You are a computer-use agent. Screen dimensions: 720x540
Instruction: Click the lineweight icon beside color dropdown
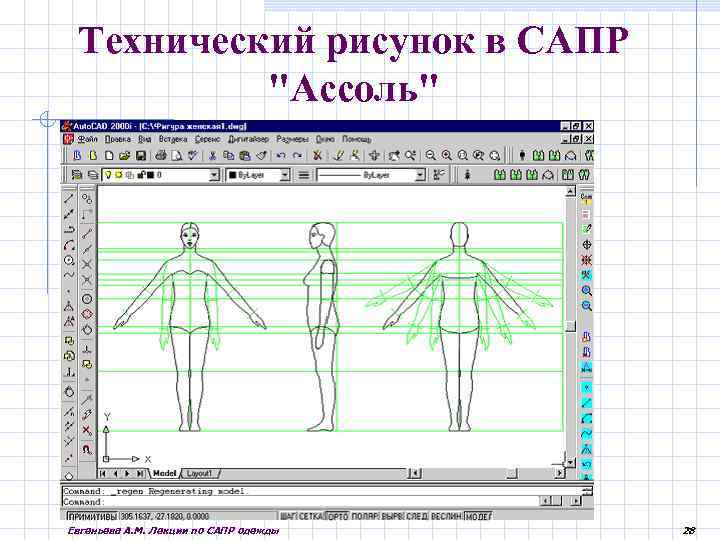(304, 175)
